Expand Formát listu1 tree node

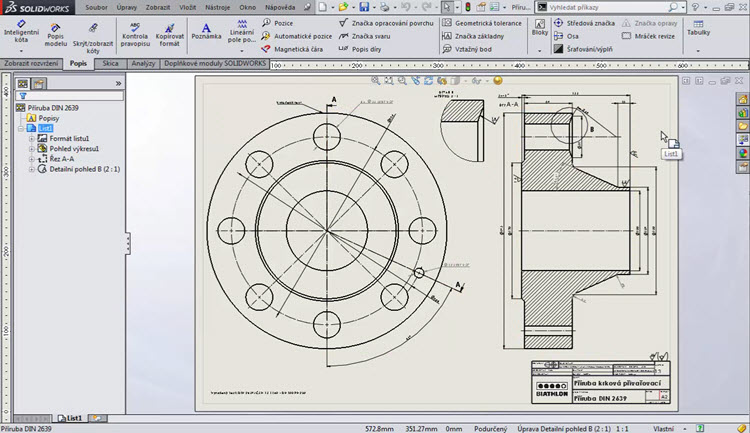coord(32,139)
